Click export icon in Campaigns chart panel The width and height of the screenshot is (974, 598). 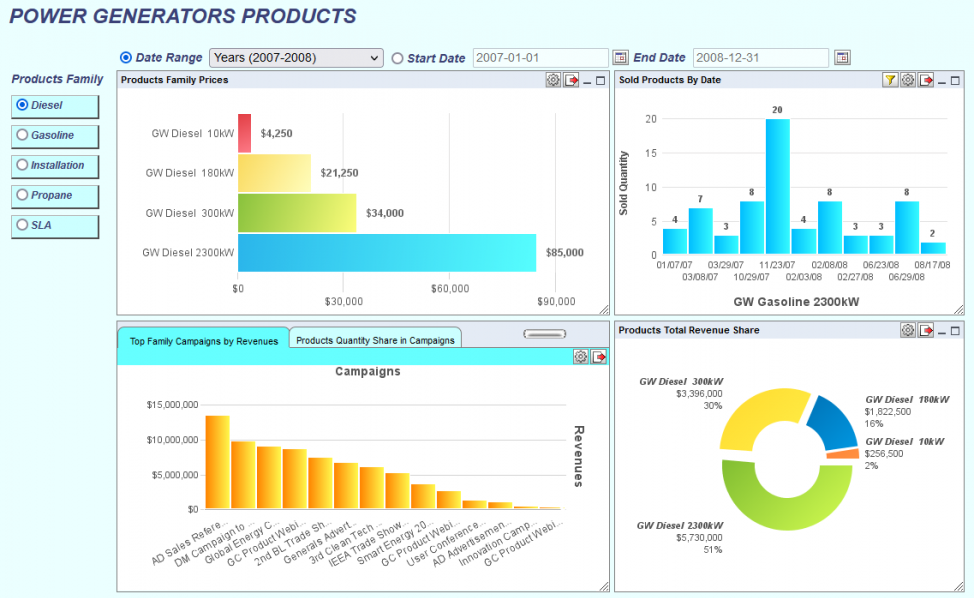[x=599, y=357]
